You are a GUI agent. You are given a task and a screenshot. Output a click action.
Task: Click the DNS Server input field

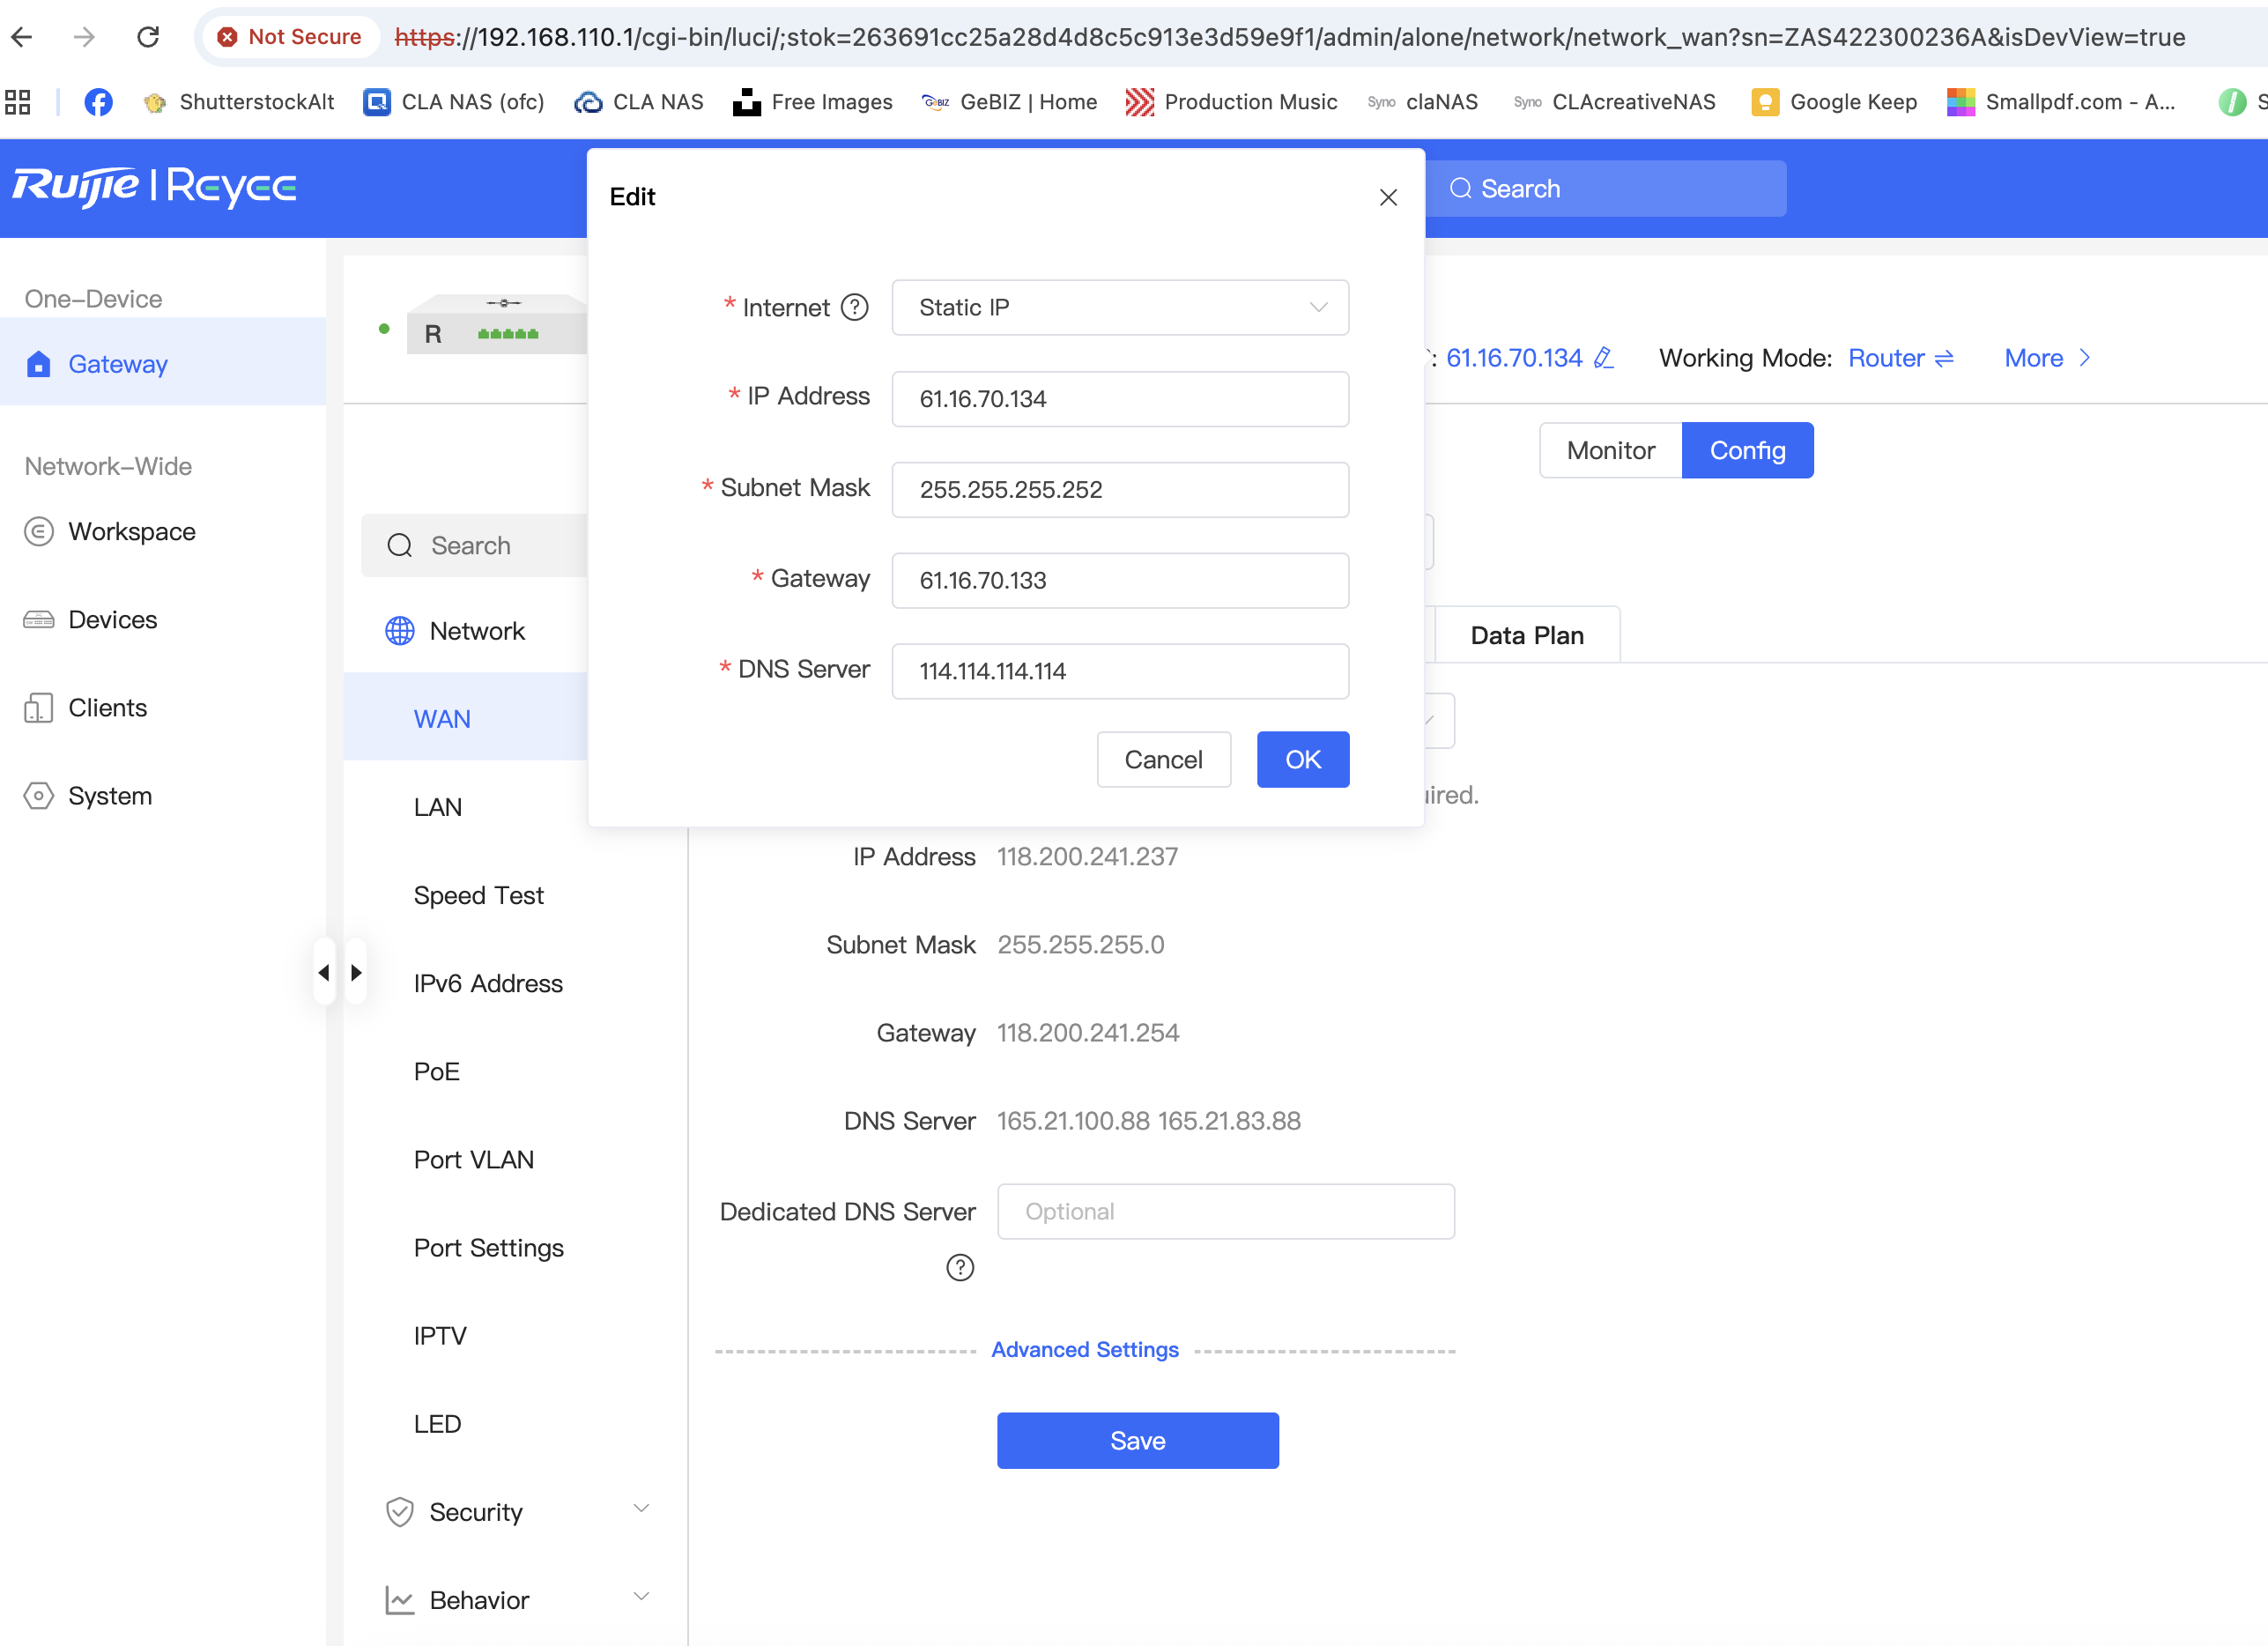pyautogui.click(x=1119, y=671)
